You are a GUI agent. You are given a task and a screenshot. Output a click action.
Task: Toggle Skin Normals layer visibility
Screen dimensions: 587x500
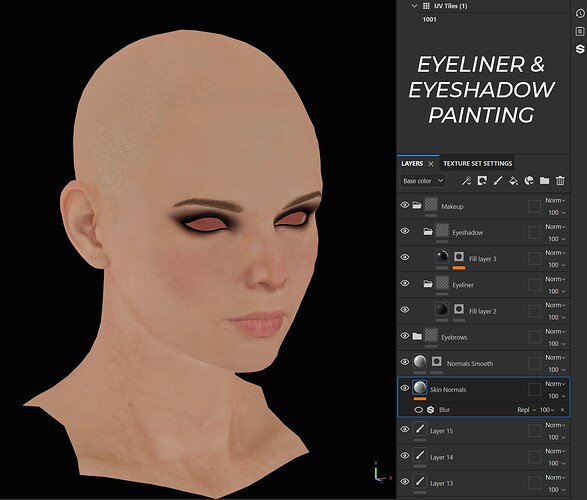coord(405,388)
